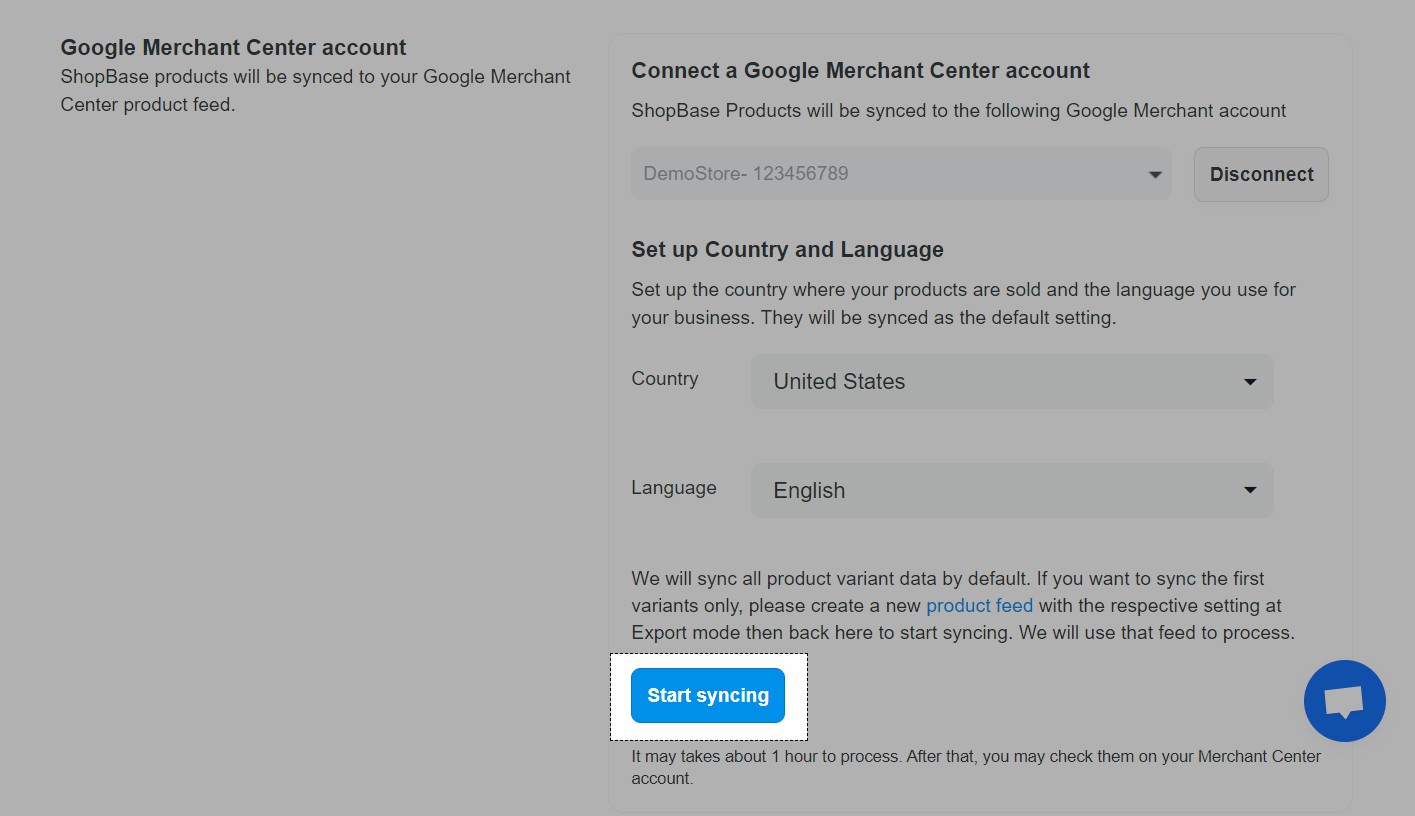Click the caret arrow in Language selector
This screenshot has height=816, width=1415.
[1249, 490]
